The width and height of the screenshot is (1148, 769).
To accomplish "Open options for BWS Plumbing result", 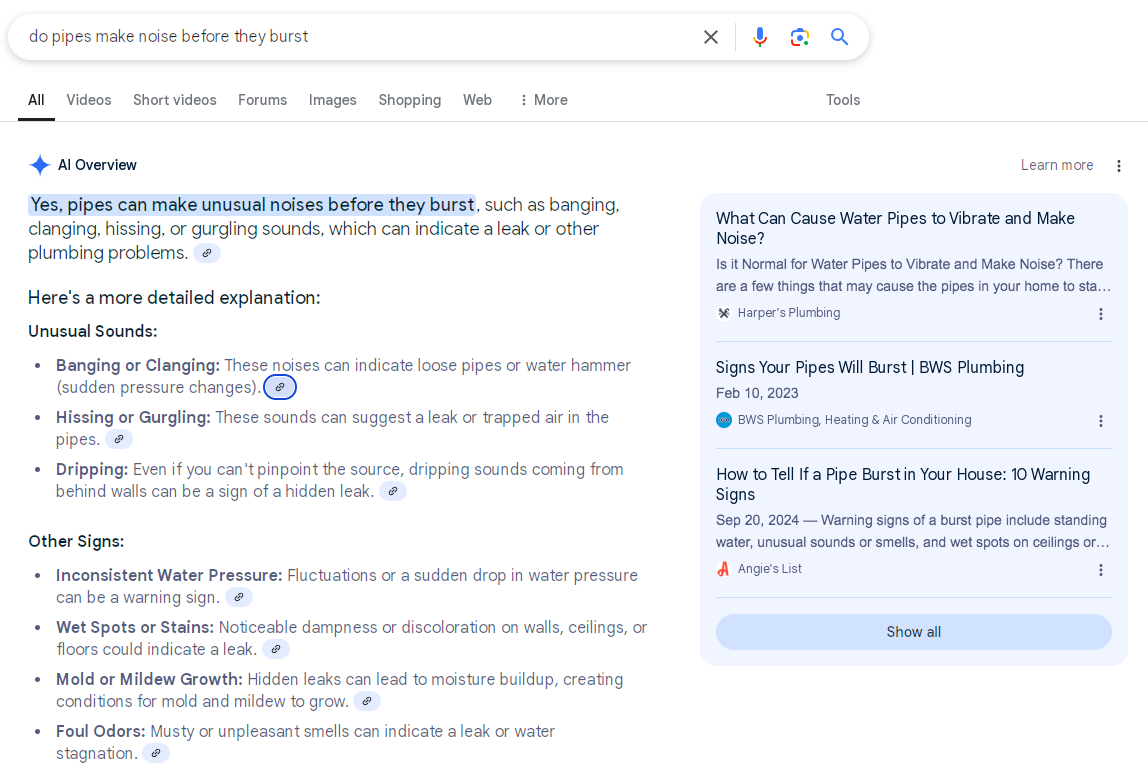I will click(1101, 421).
